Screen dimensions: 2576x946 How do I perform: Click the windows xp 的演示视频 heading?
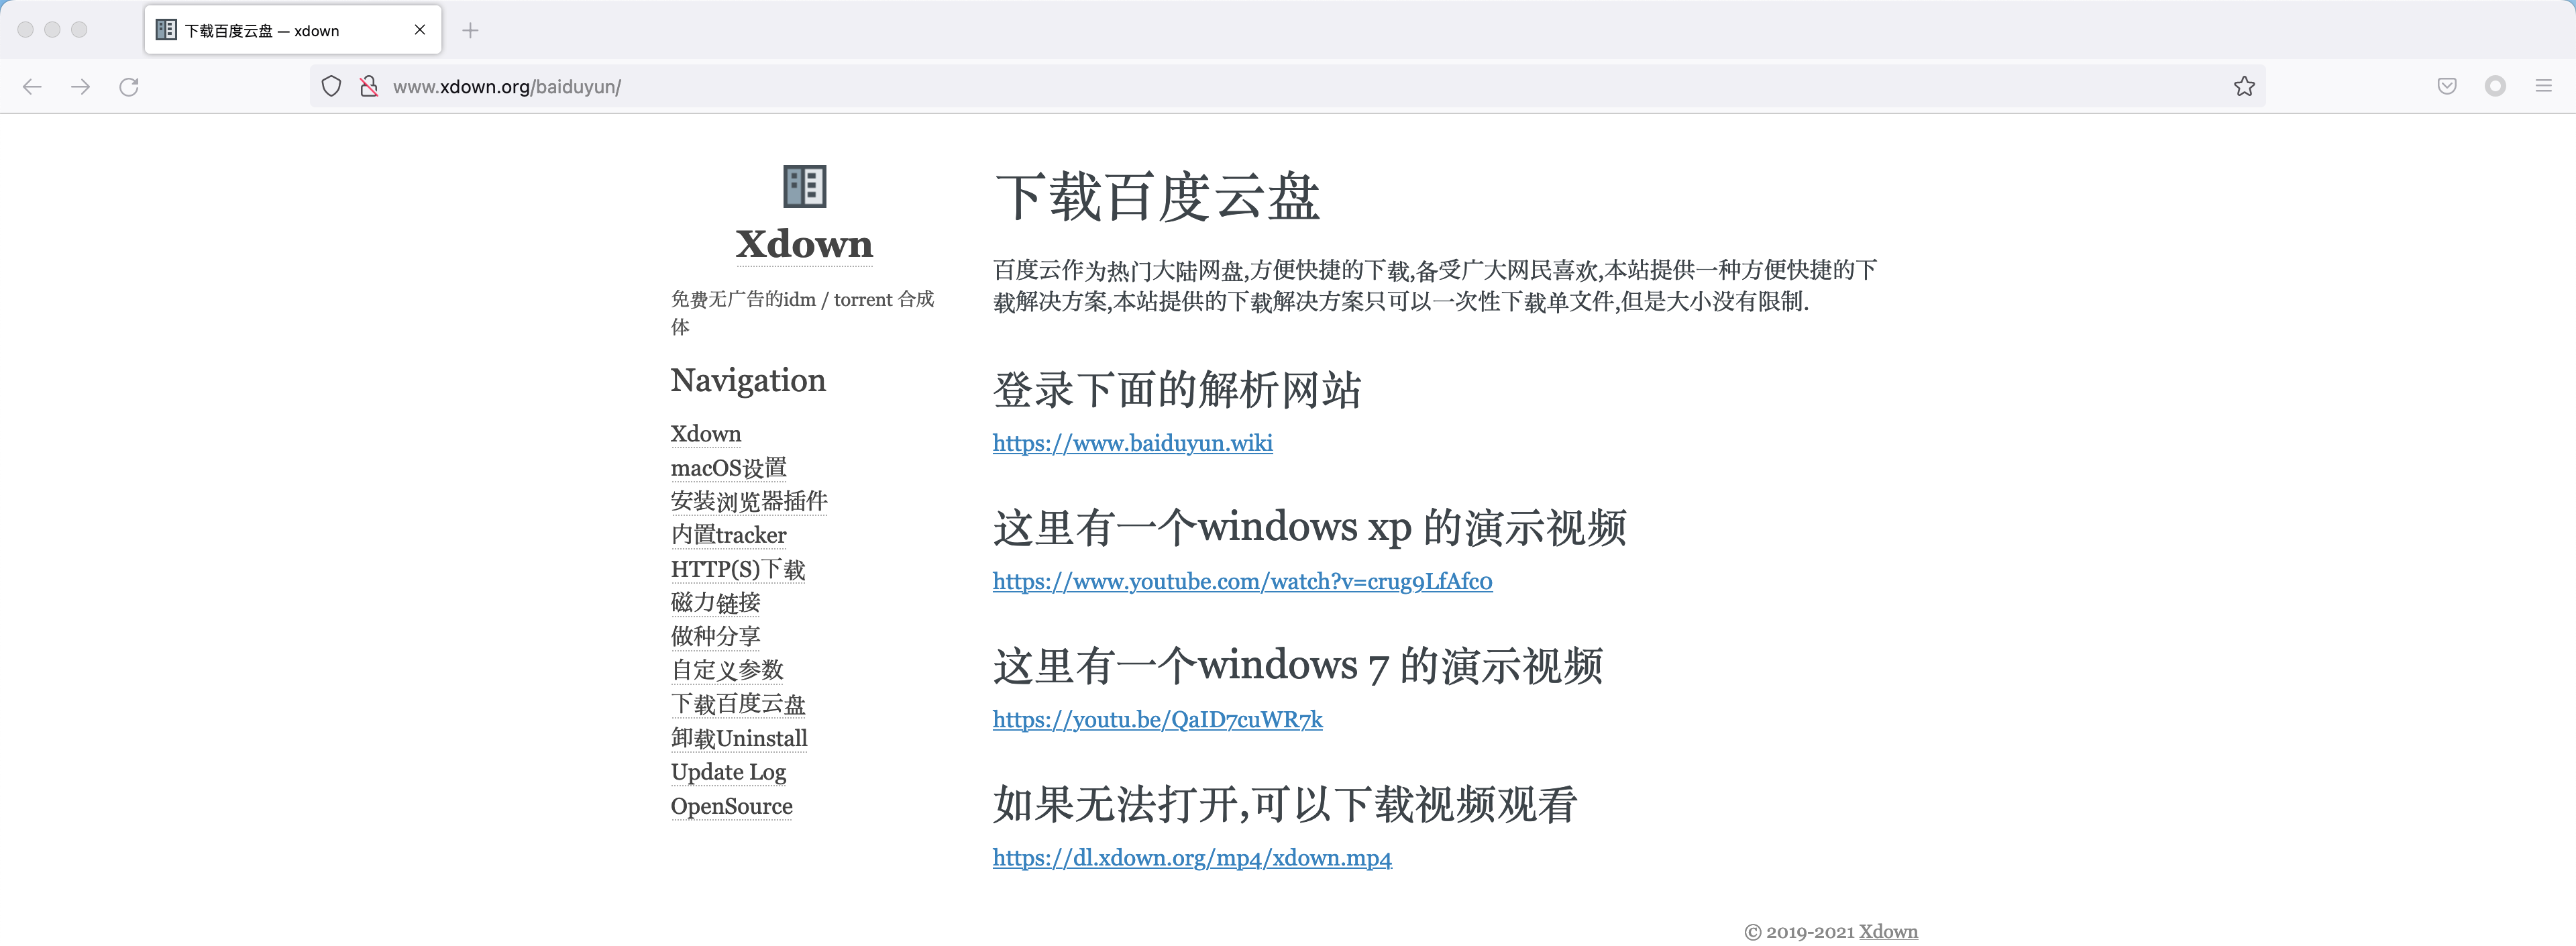[1310, 527]
